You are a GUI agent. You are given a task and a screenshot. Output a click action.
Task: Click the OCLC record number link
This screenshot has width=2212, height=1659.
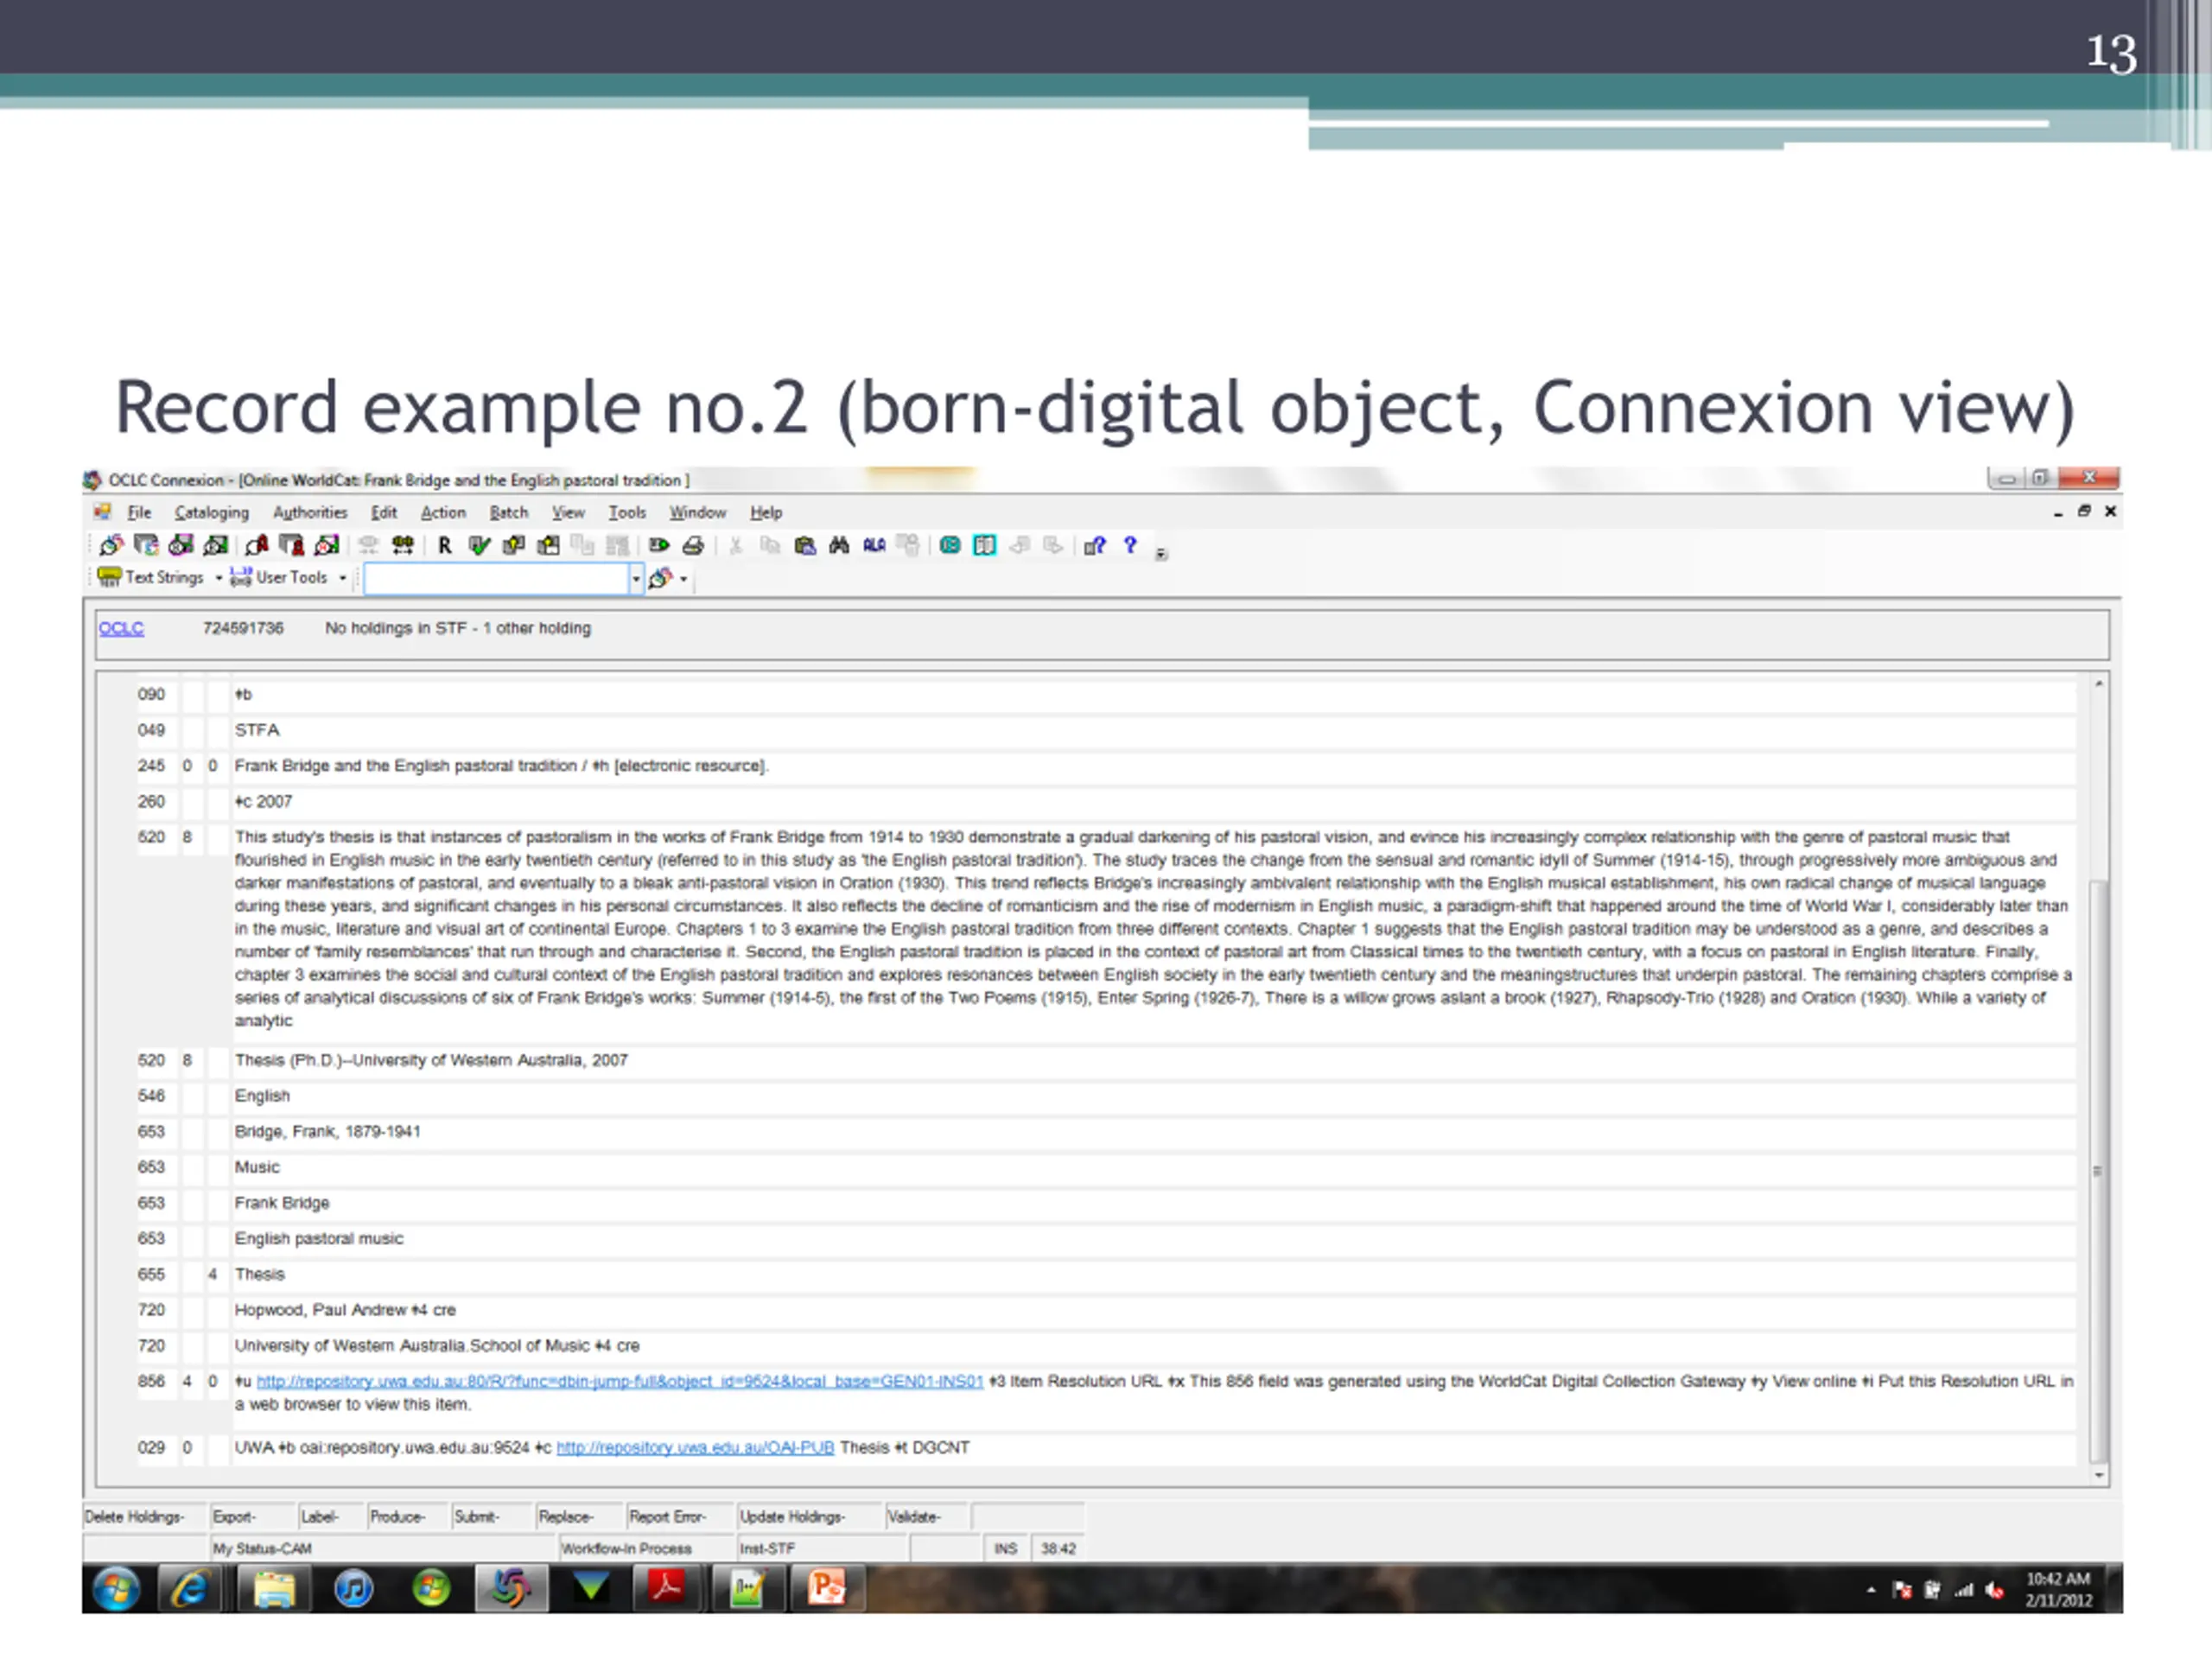(x=121, y=628)
